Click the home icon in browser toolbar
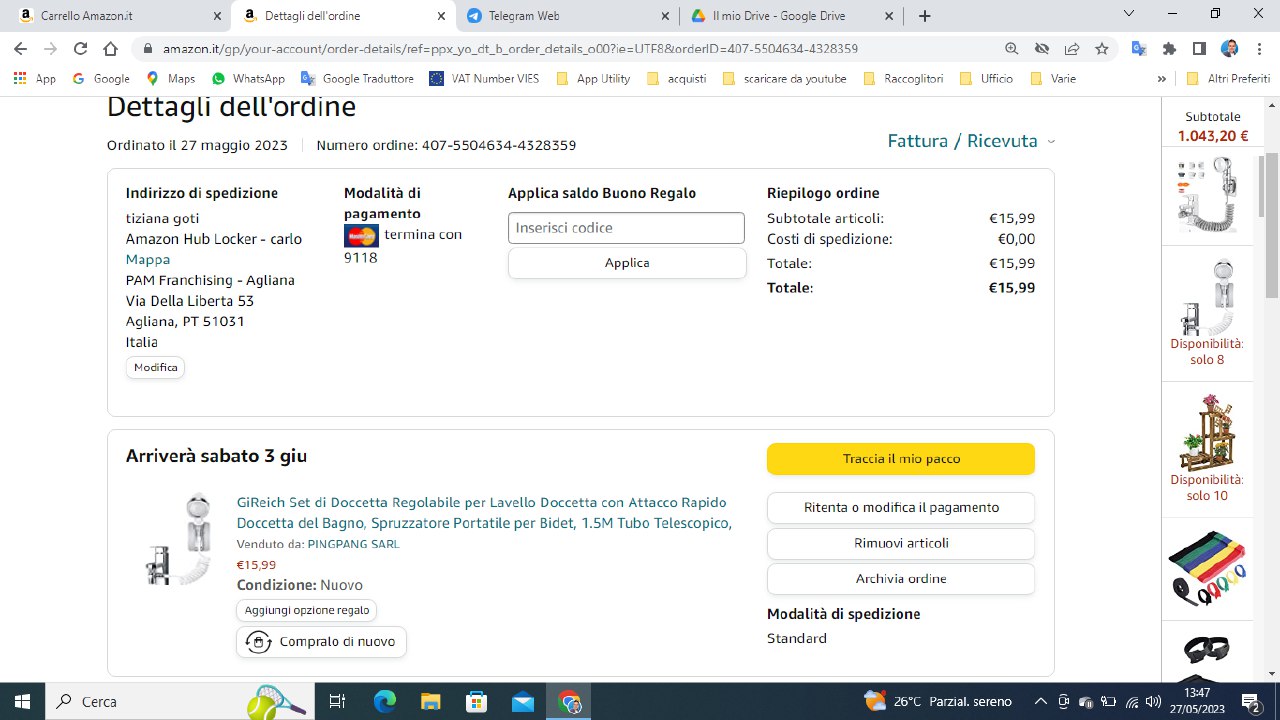Image resolution: width=1280 pixels, height=720 pixels. click(x=112, y=48)
